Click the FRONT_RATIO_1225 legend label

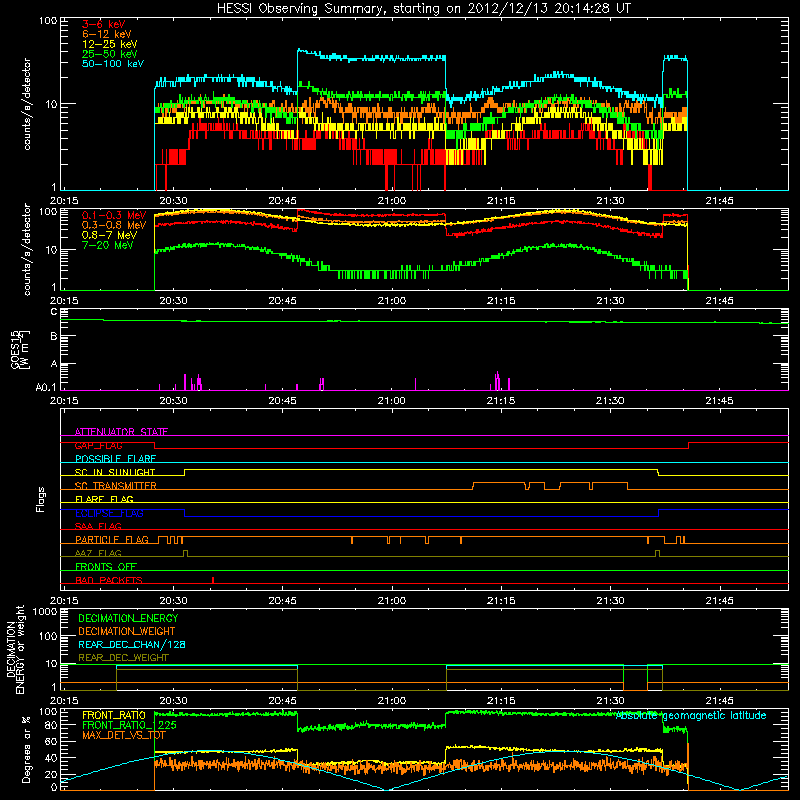pos(130,725)
